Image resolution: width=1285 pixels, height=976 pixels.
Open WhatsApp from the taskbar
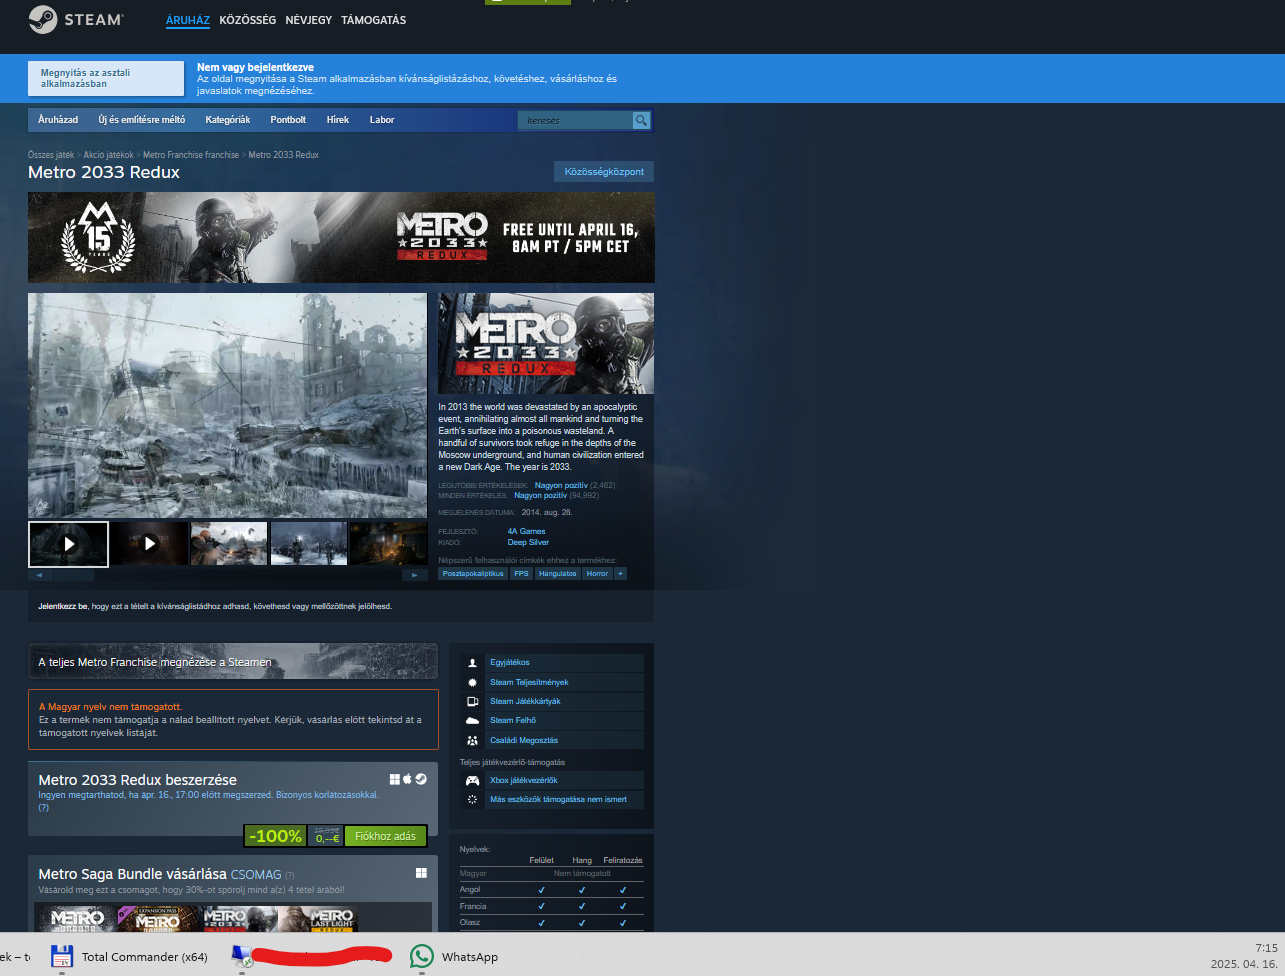455,957
